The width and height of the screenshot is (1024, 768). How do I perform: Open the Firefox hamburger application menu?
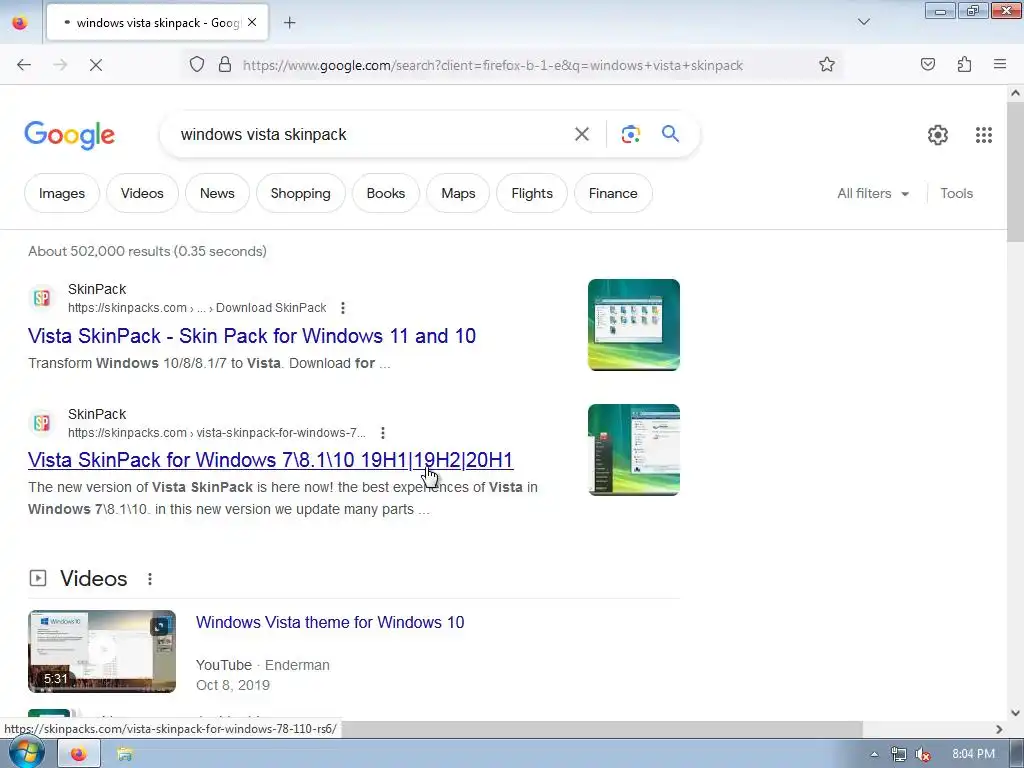[x=1000, y=64]
